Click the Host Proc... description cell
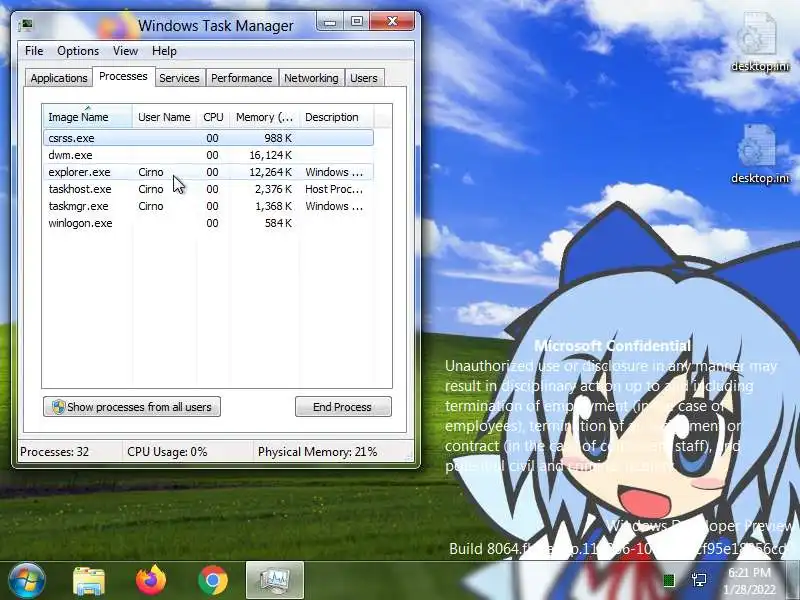Image resolution: width=800 pixels, height=600 pixels. click(x=334, y=189)
